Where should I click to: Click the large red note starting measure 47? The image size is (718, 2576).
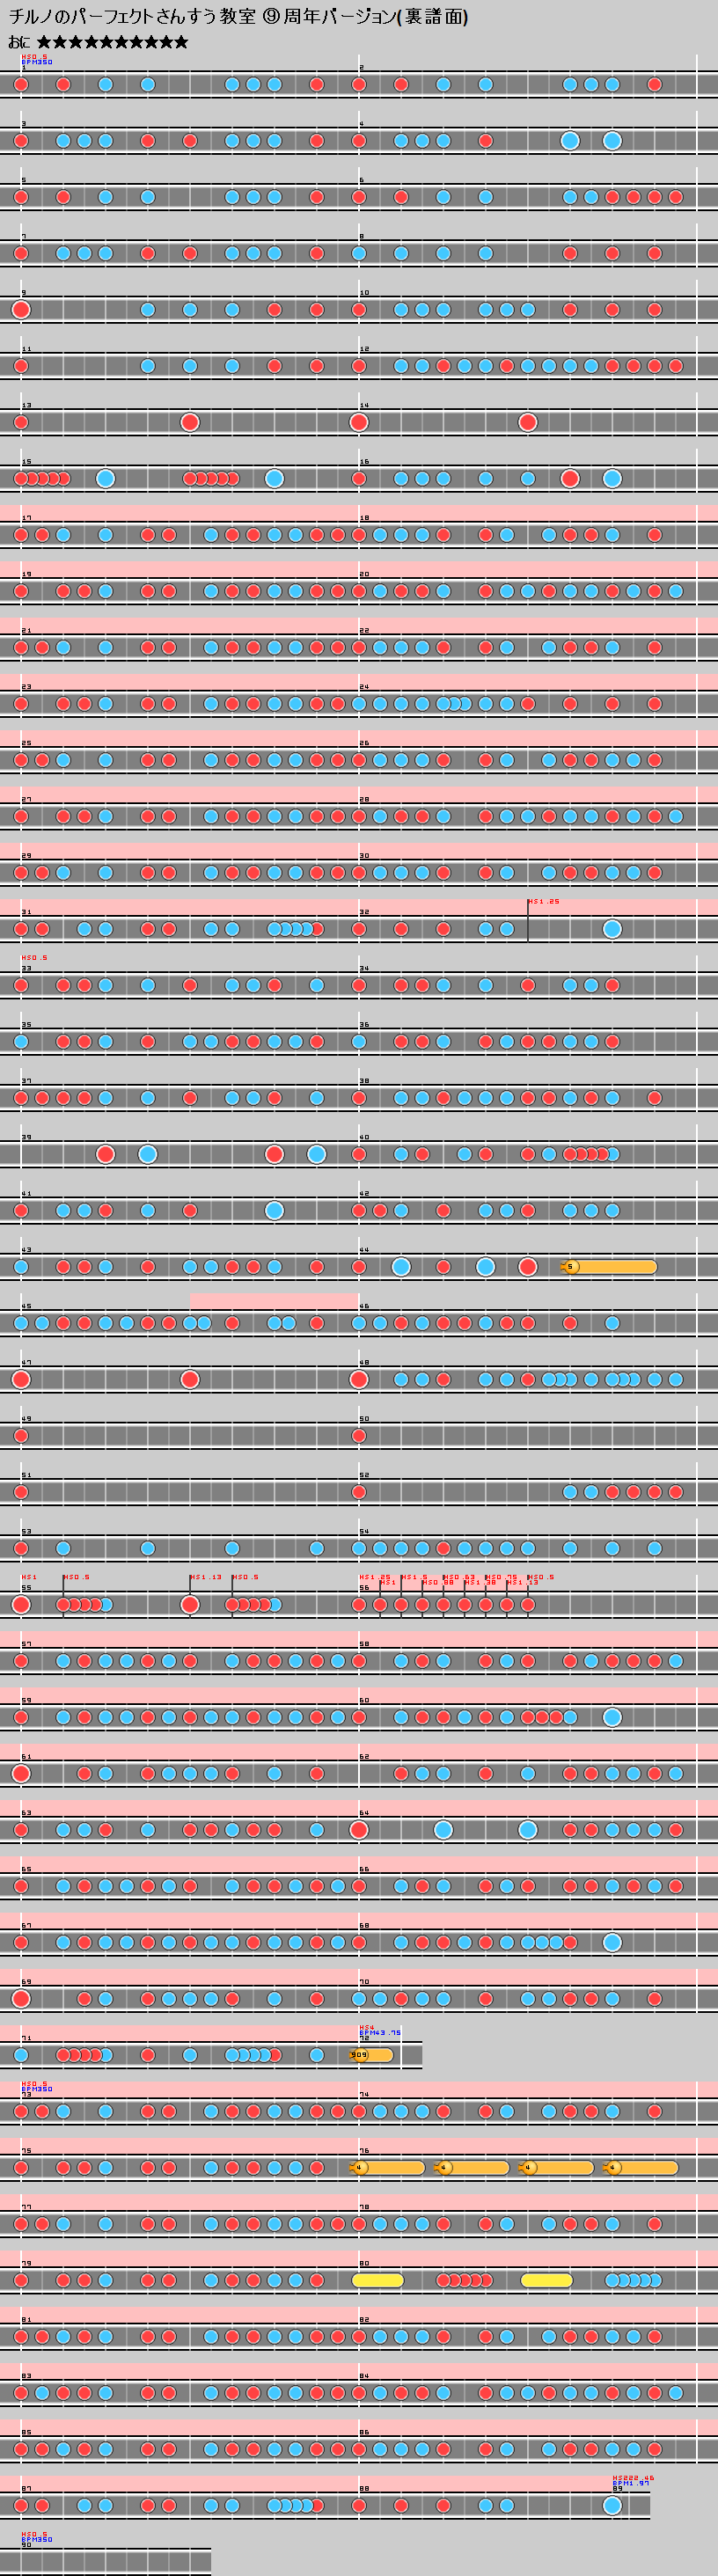coord(21,1380)
